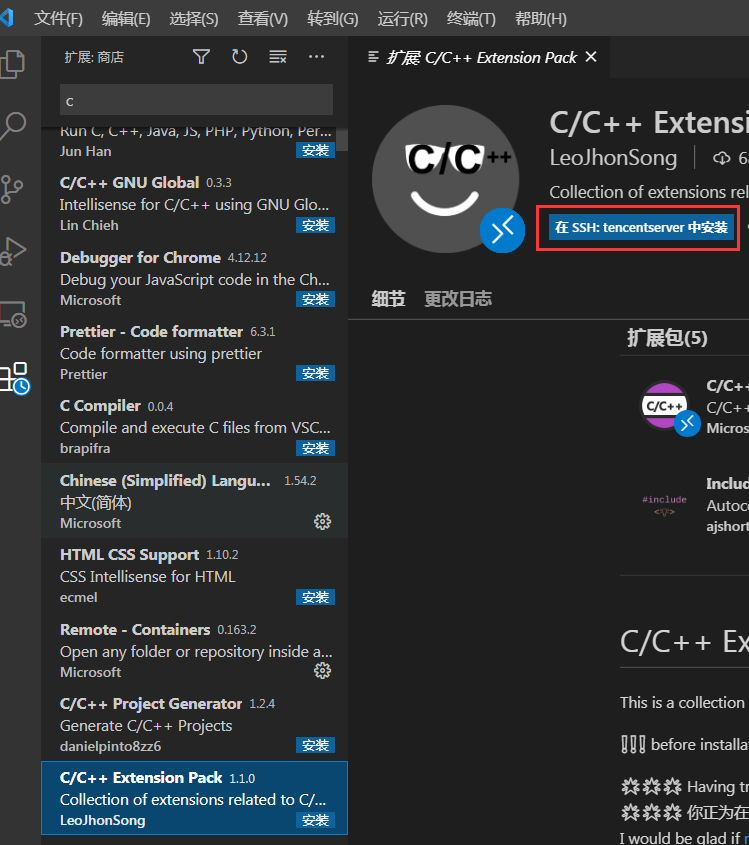Image resolution: width=749 pixels, height=845 pixels.
Task: Select the 扩展 C/C++ Extension Pack tab
Action: click(x=481, y=57)
